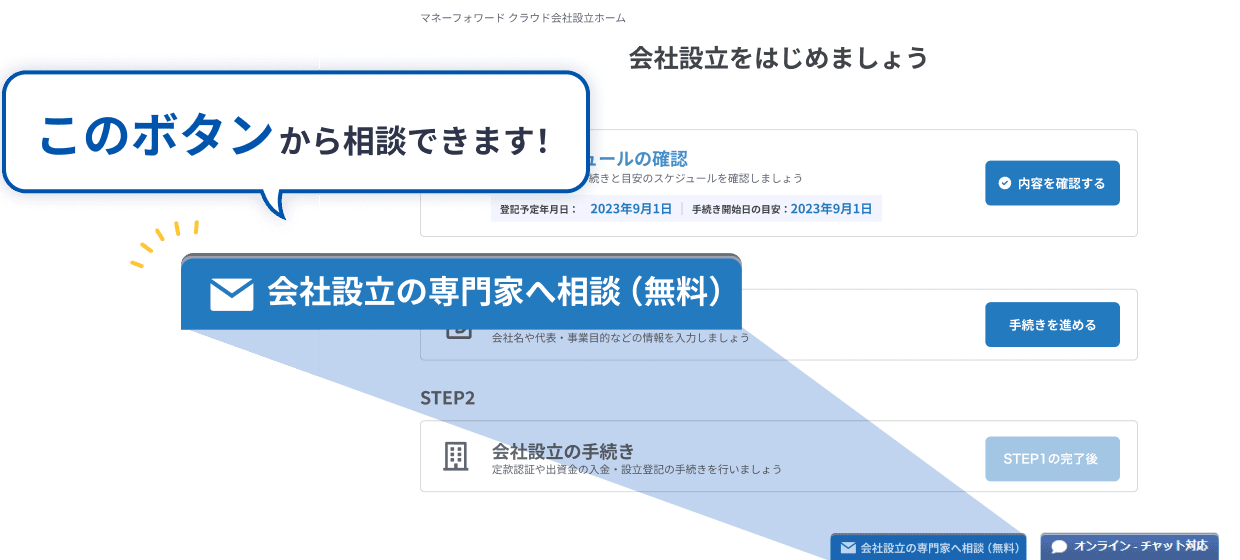The height and width of the screenshot is (560, 1240).
Task: Click the 登記予定年月日 date 2023年9月1日
Action: (630, 209)
